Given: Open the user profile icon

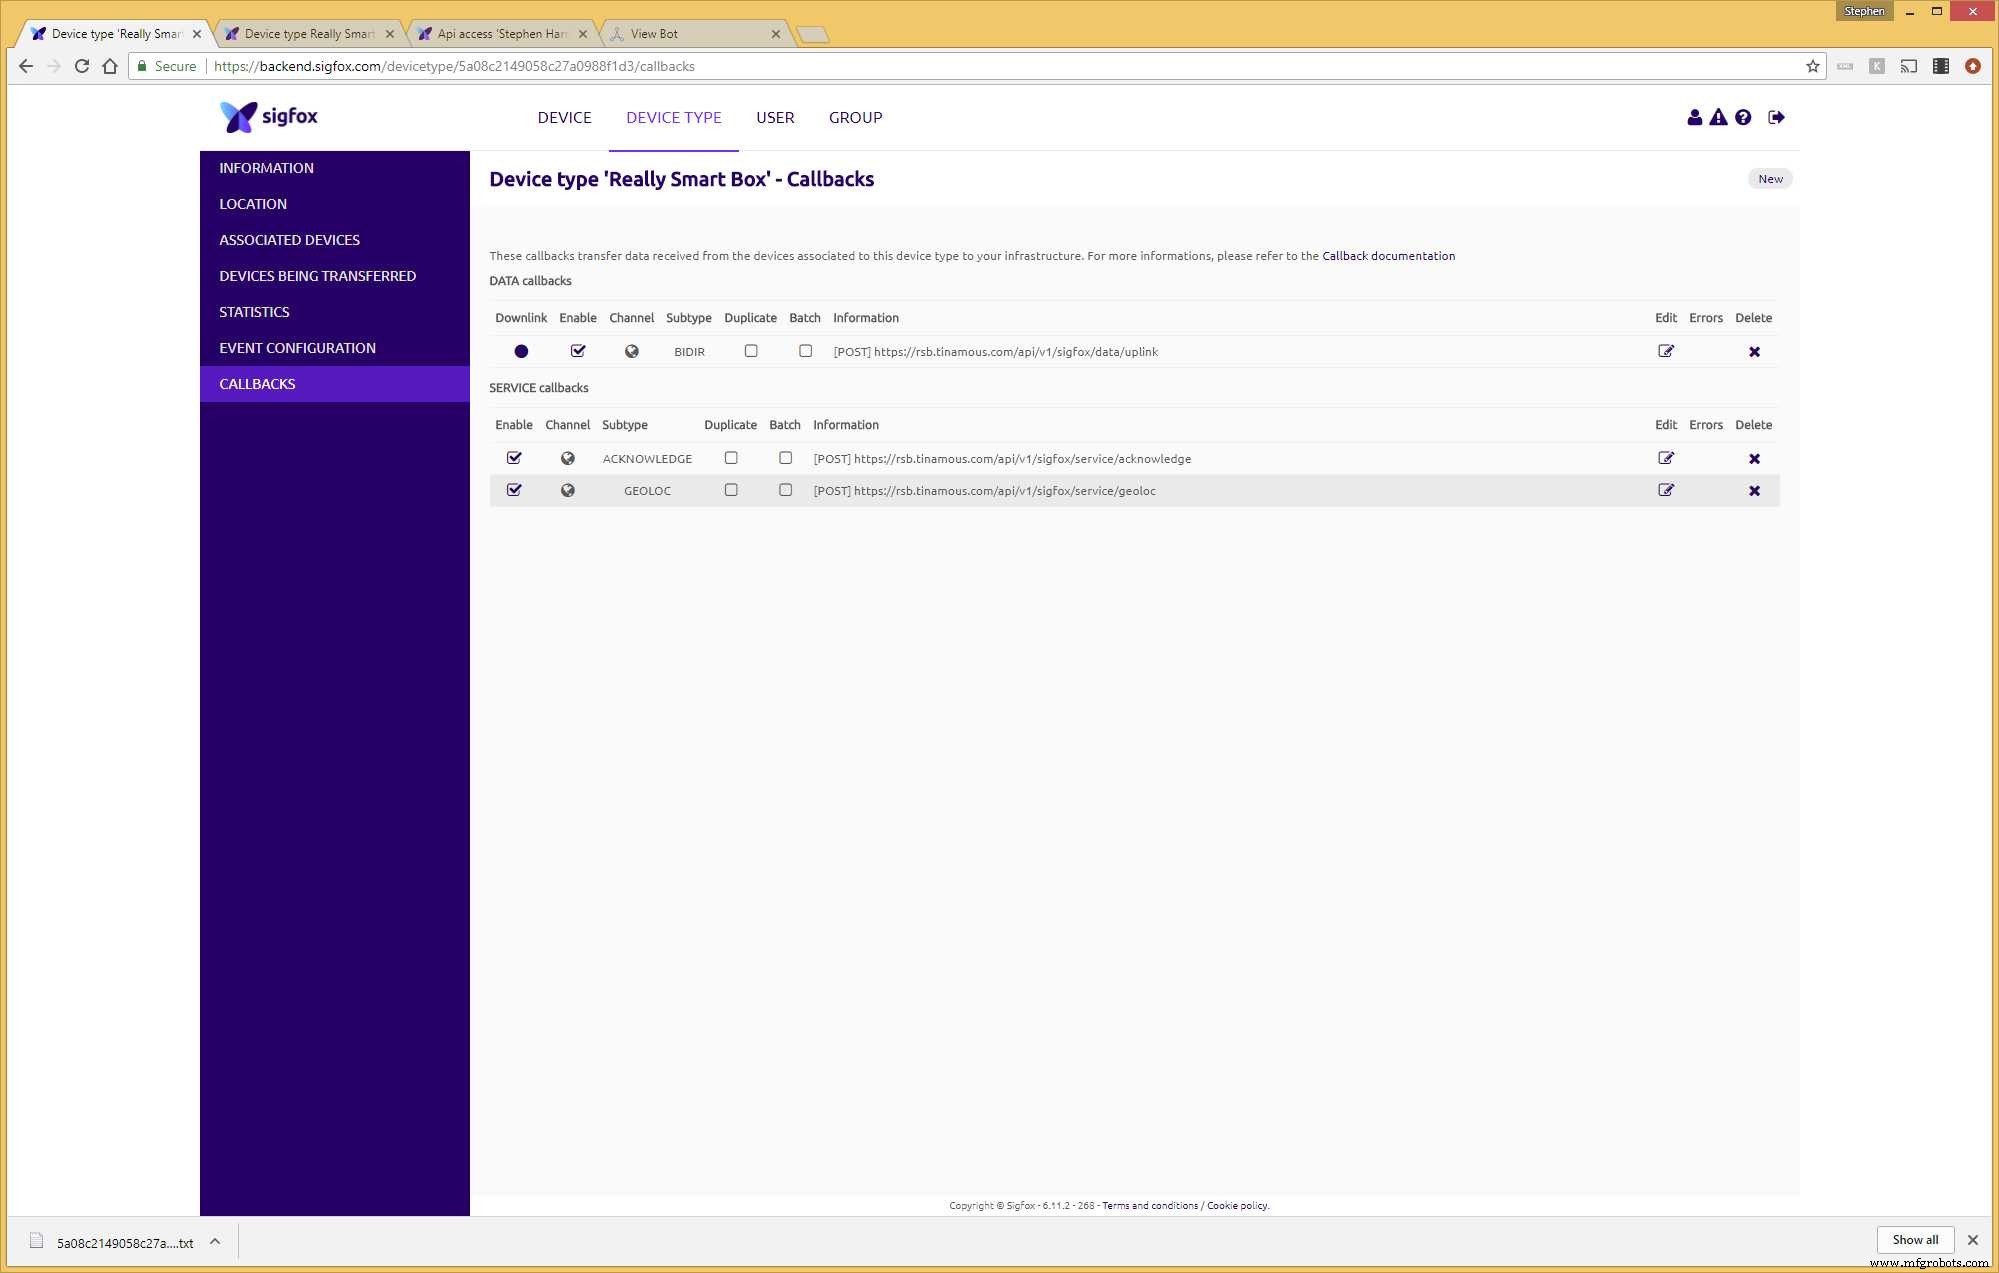Looking at the screenshot, I should tap(1694, 117).
